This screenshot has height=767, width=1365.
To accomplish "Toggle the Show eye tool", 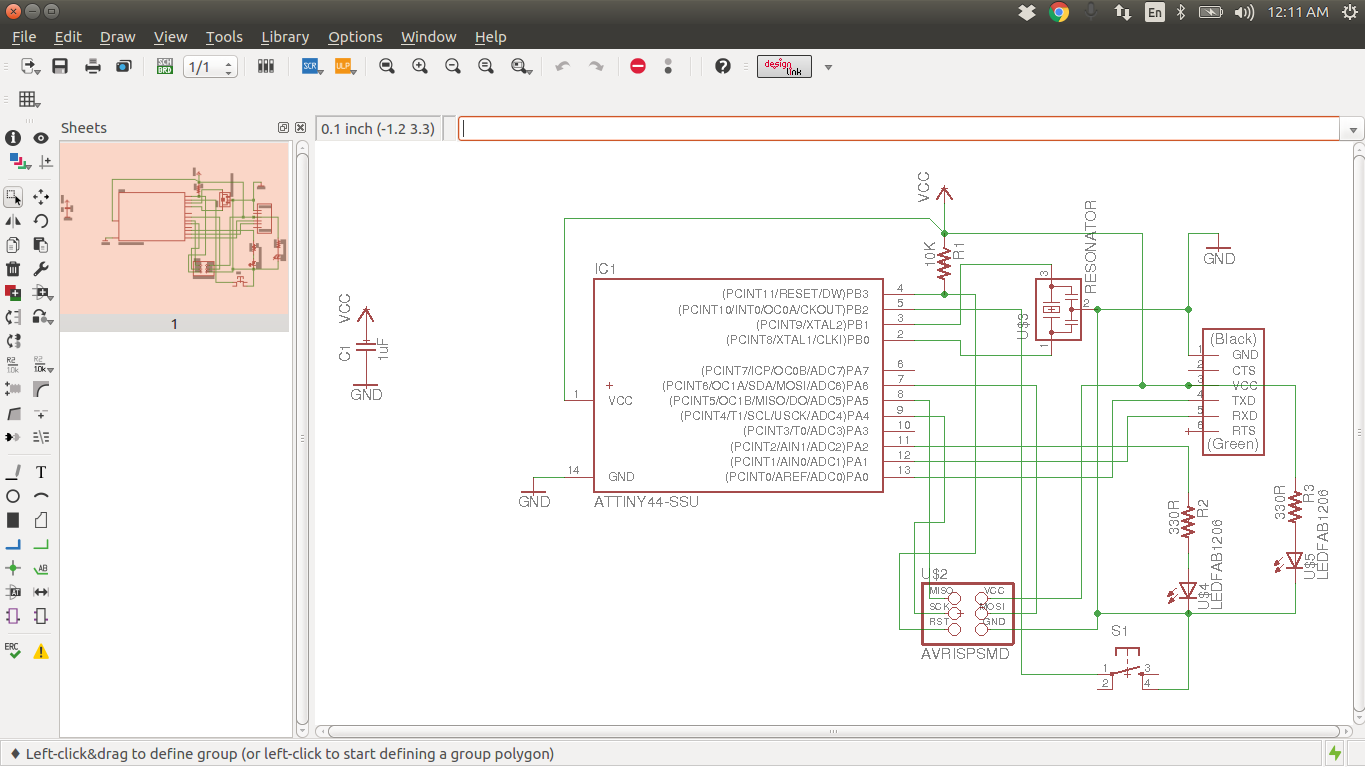I will [41, 138].
